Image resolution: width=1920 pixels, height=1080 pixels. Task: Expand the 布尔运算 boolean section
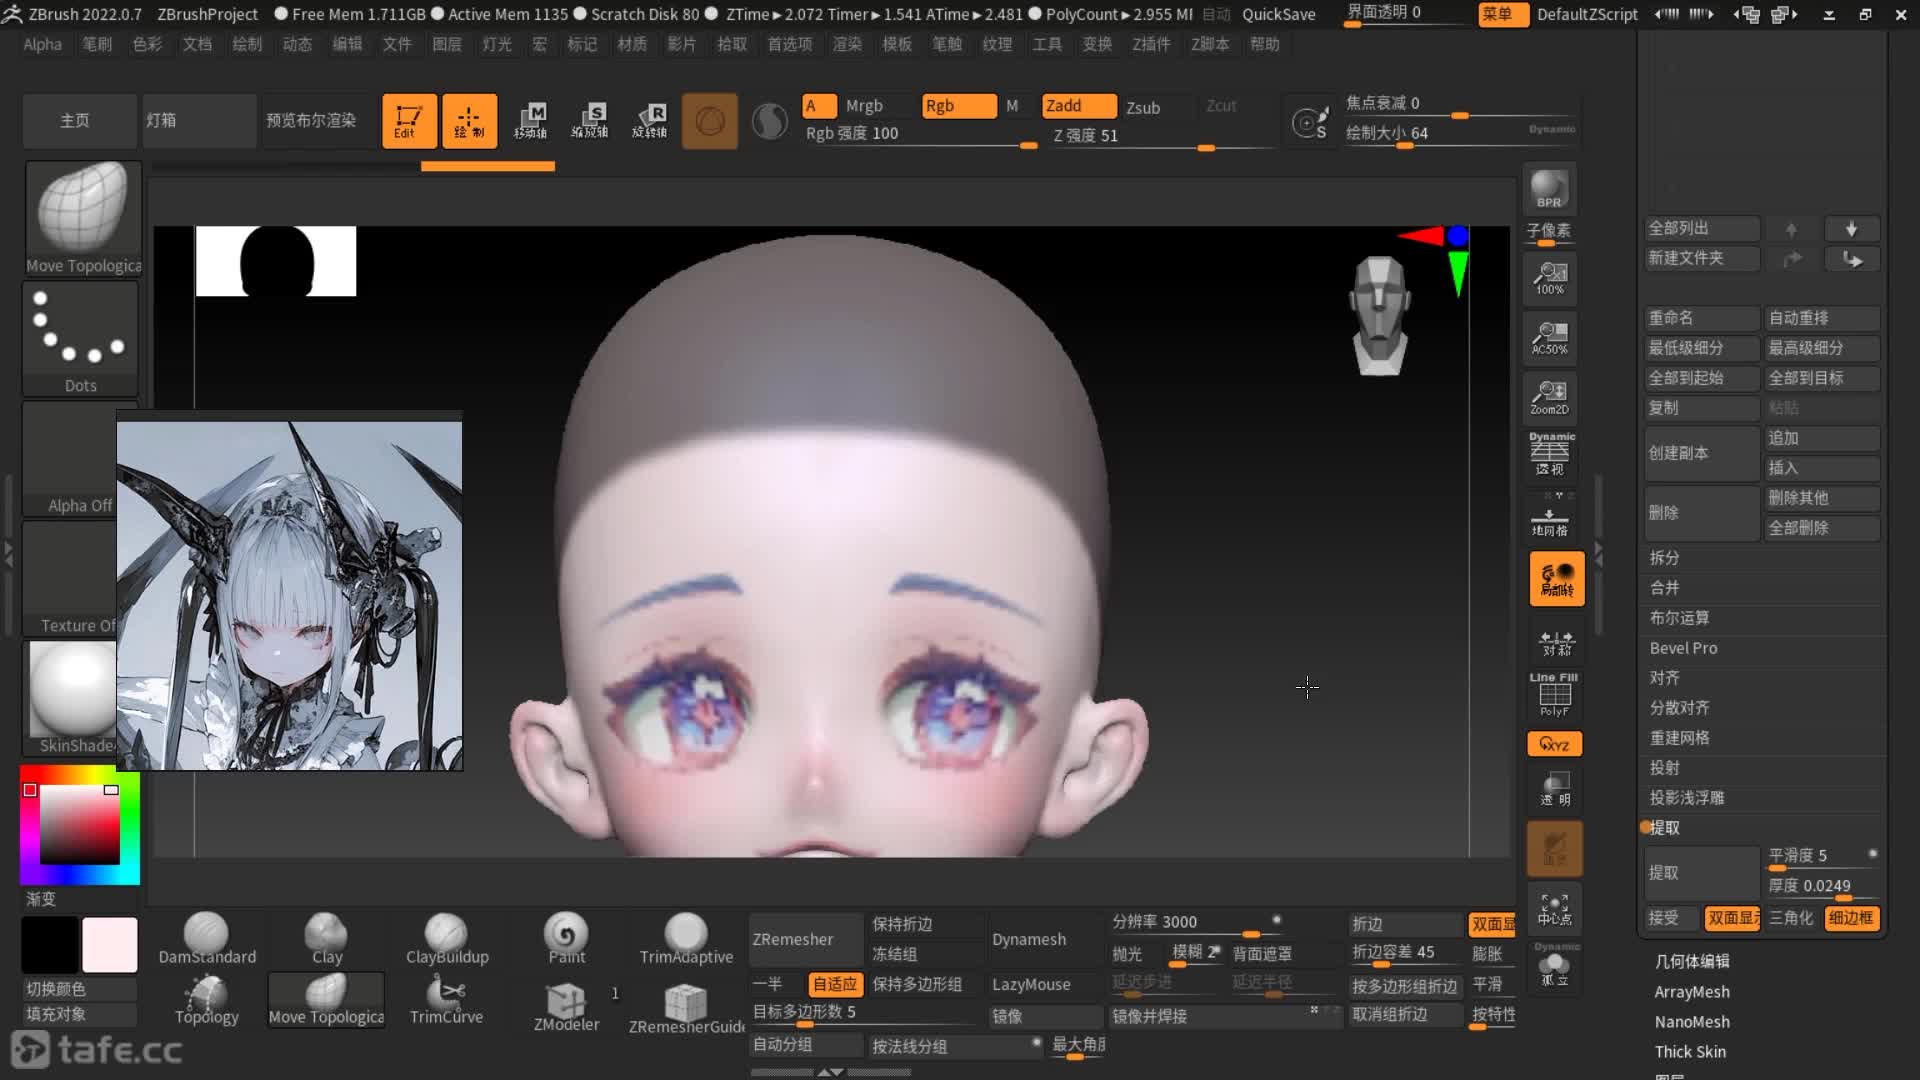pos(1679,618)
